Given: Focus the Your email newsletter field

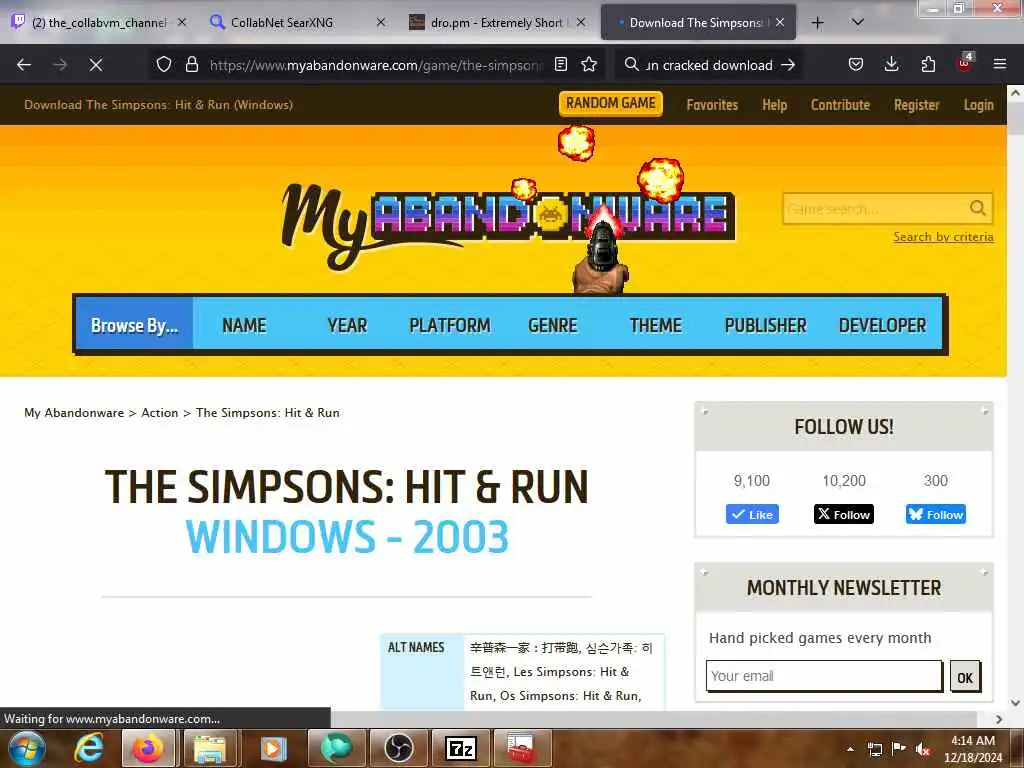Looking at the screenshot, I should pos(824,676).
